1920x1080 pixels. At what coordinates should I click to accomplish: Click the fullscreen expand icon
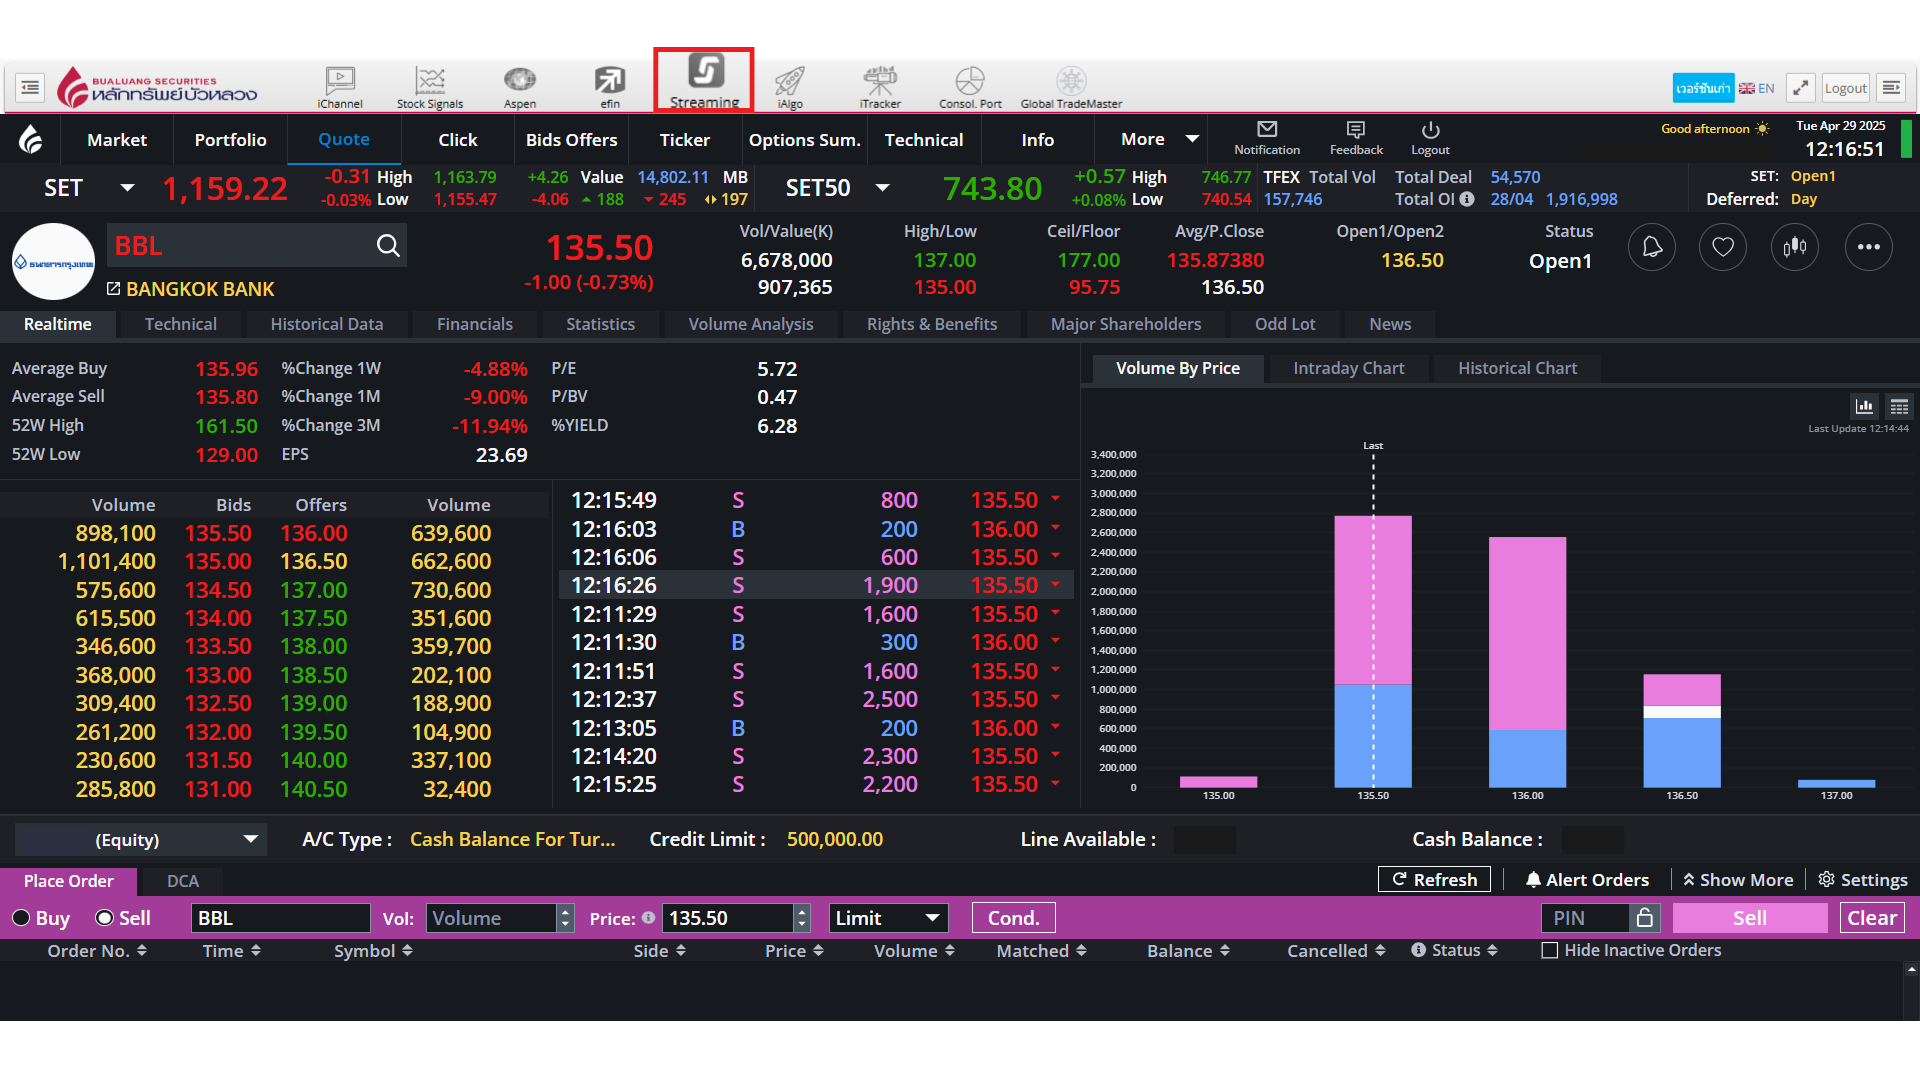1800,88
